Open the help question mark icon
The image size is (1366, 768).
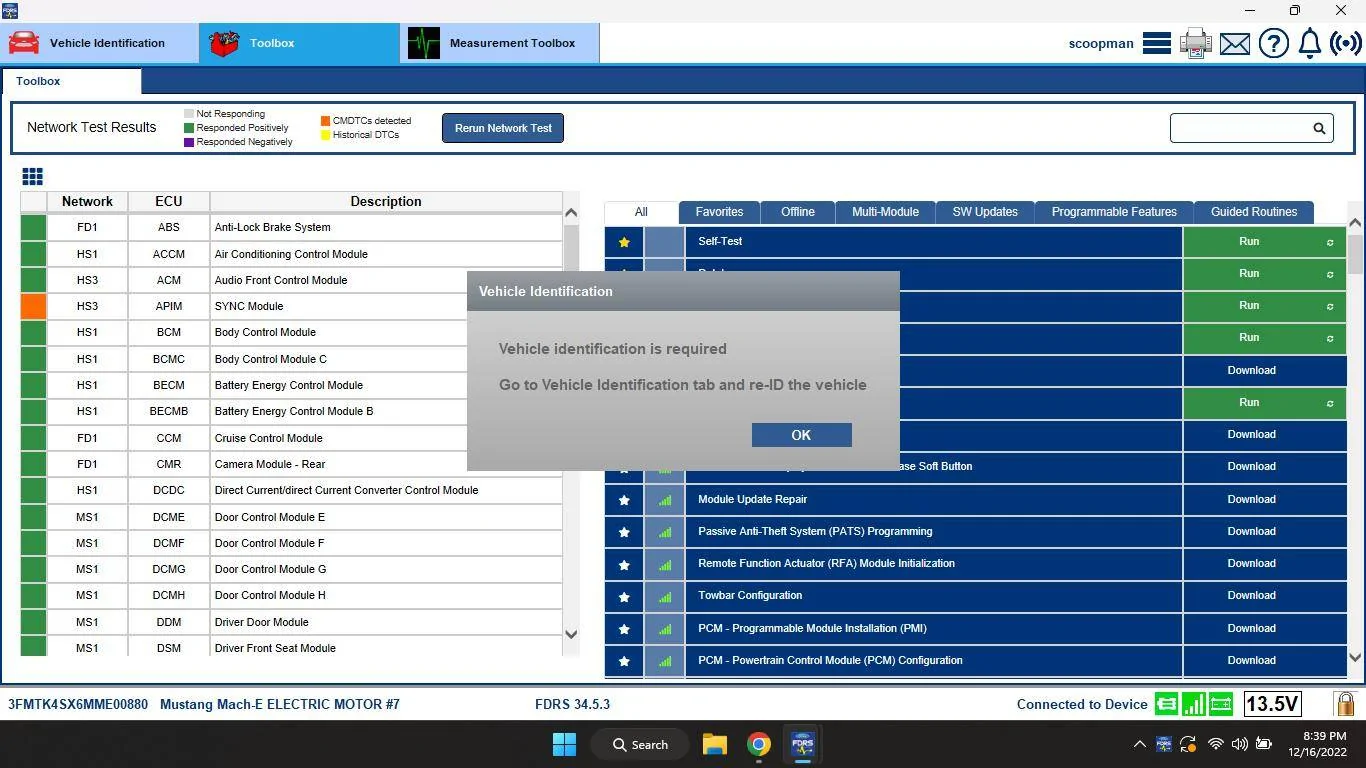click(x=1274, y=43)
